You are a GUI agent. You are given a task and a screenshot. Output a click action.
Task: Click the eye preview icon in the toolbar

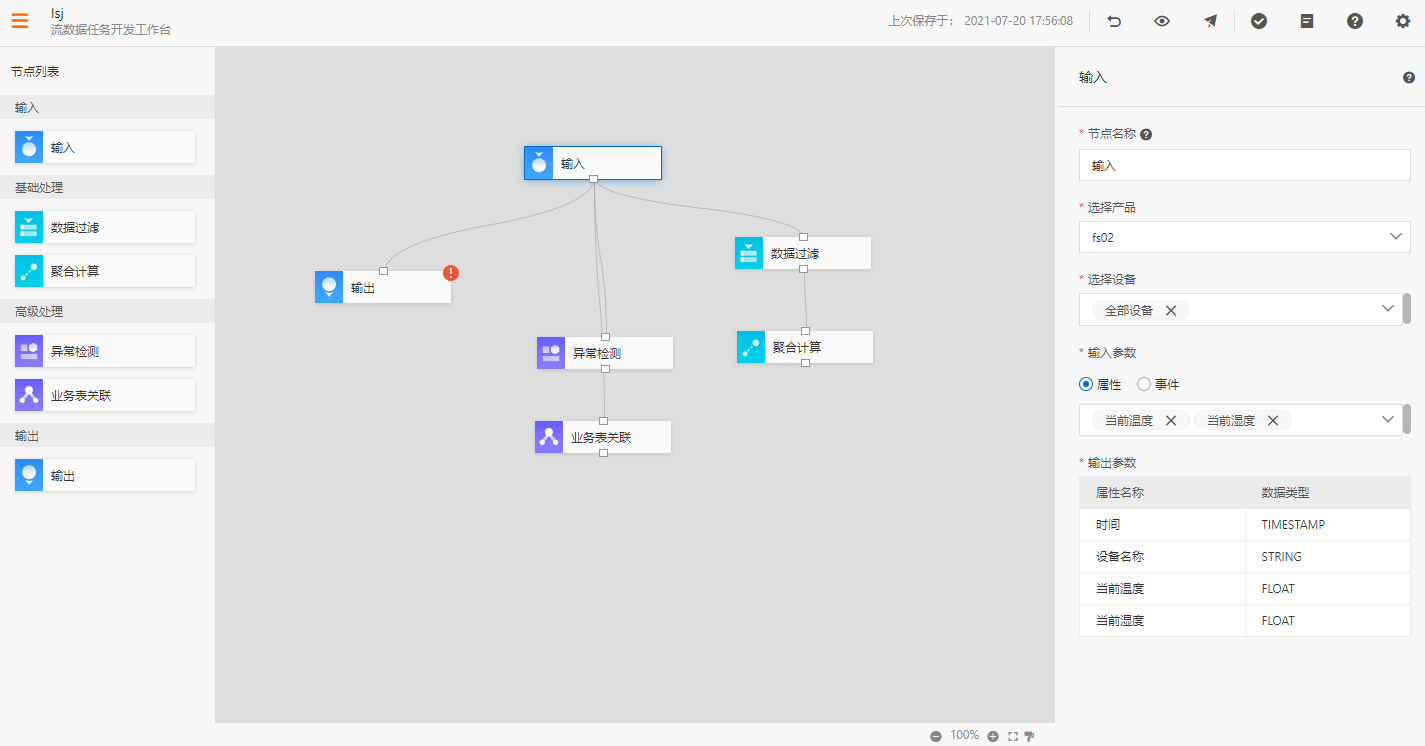coord(1162,21)
